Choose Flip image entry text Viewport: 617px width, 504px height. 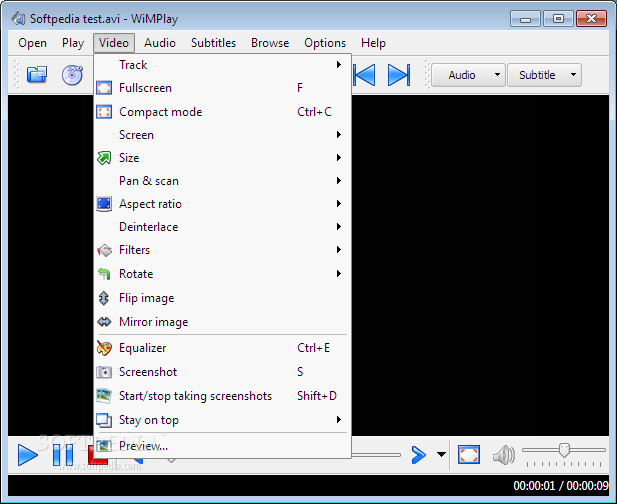pyautogui.click(x=146, y=298)
